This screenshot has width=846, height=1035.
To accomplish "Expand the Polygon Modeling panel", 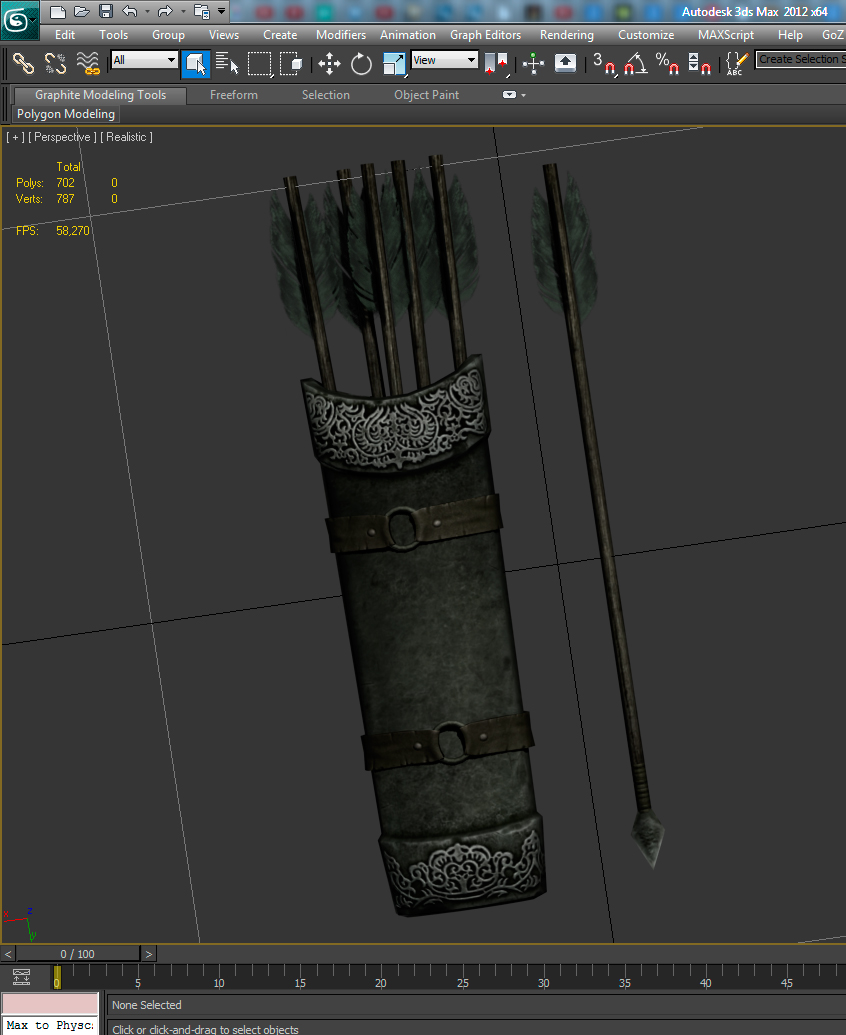I will (66, 114).
